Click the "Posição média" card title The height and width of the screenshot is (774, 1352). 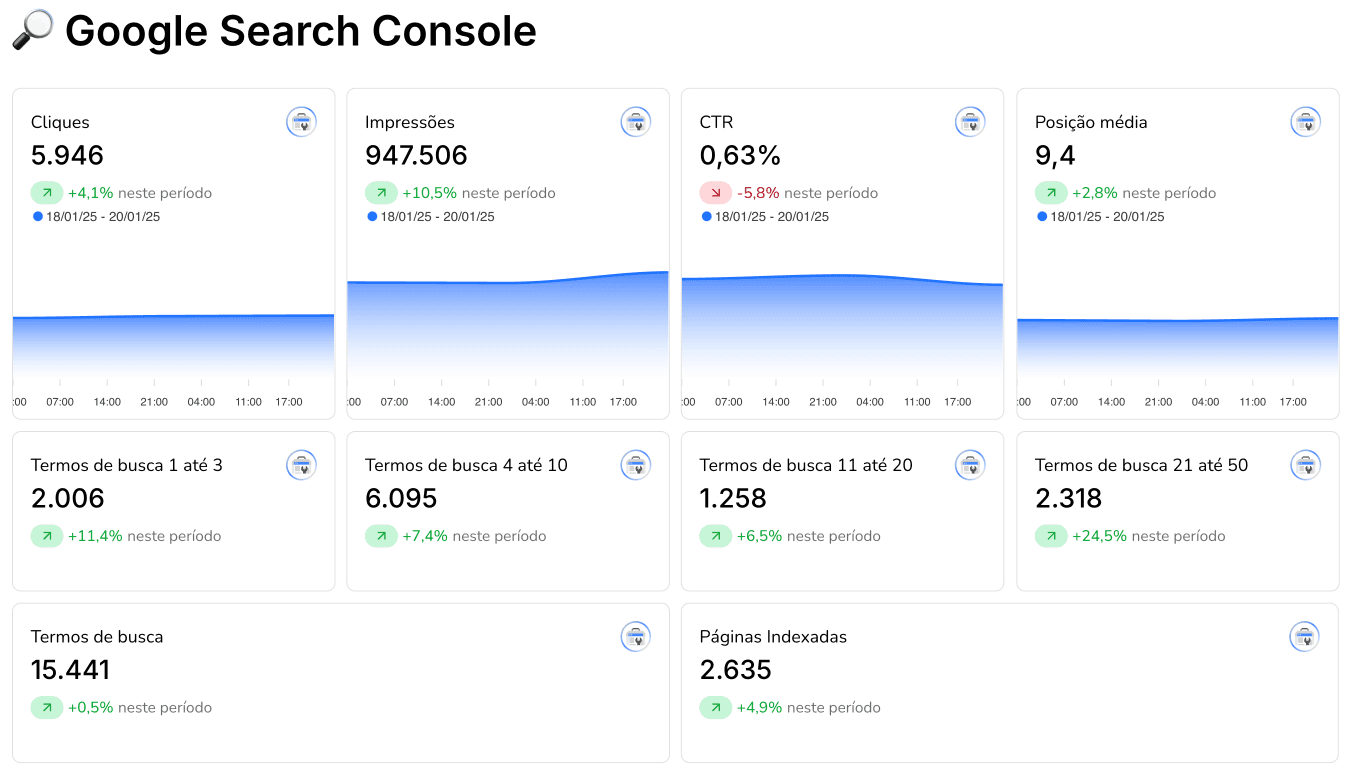tap(1091, 123)
